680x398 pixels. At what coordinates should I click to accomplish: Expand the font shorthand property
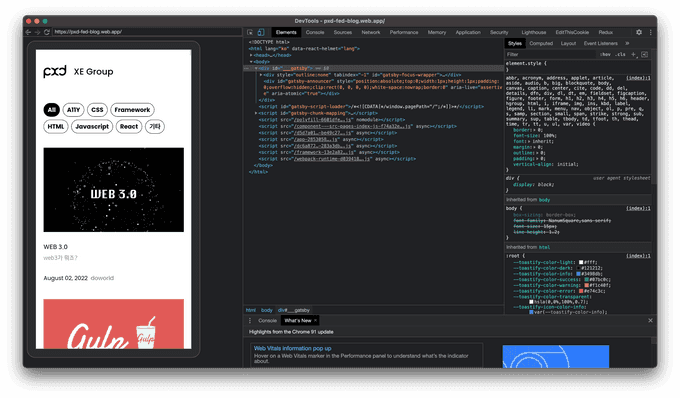528,141
